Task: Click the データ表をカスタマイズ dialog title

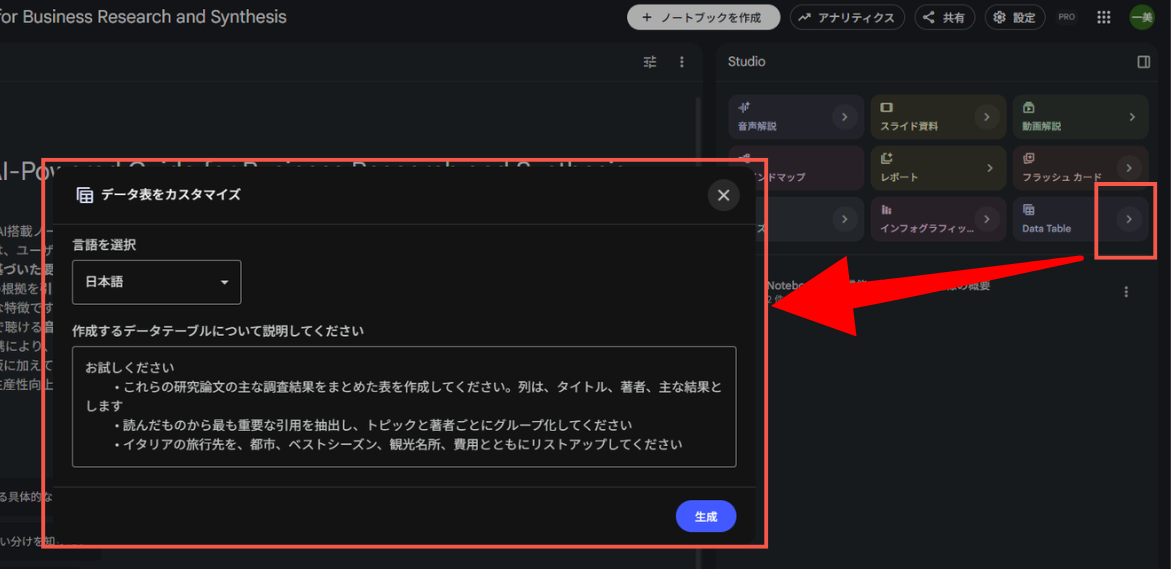Action: tap(171, 195)
